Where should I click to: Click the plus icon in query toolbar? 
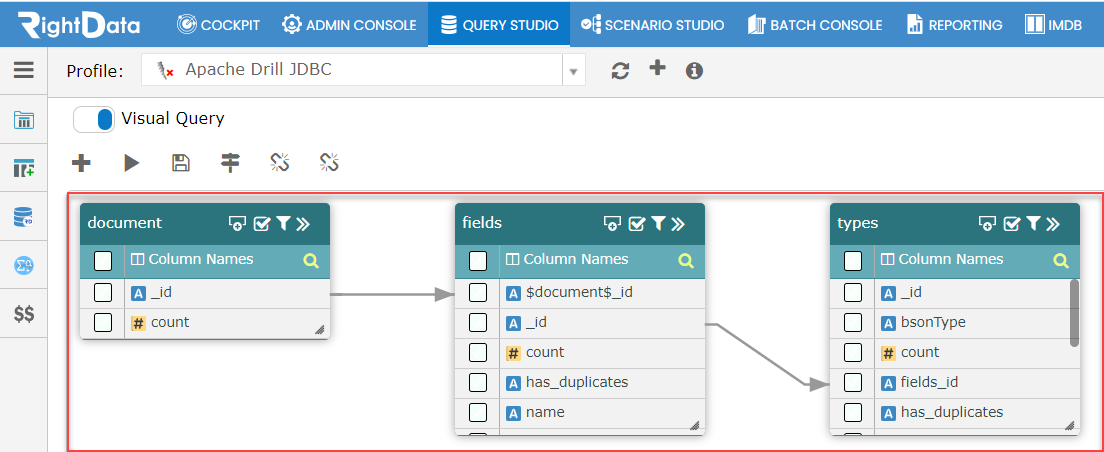coord(82,163)
